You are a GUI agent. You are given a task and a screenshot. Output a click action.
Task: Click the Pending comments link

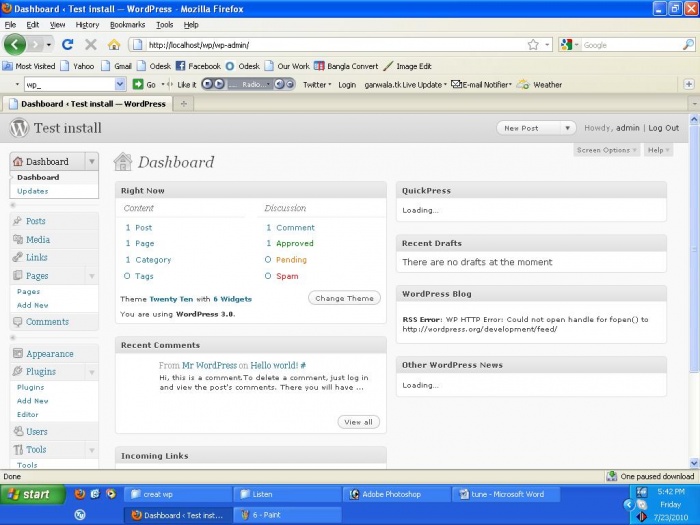point(291,259)
